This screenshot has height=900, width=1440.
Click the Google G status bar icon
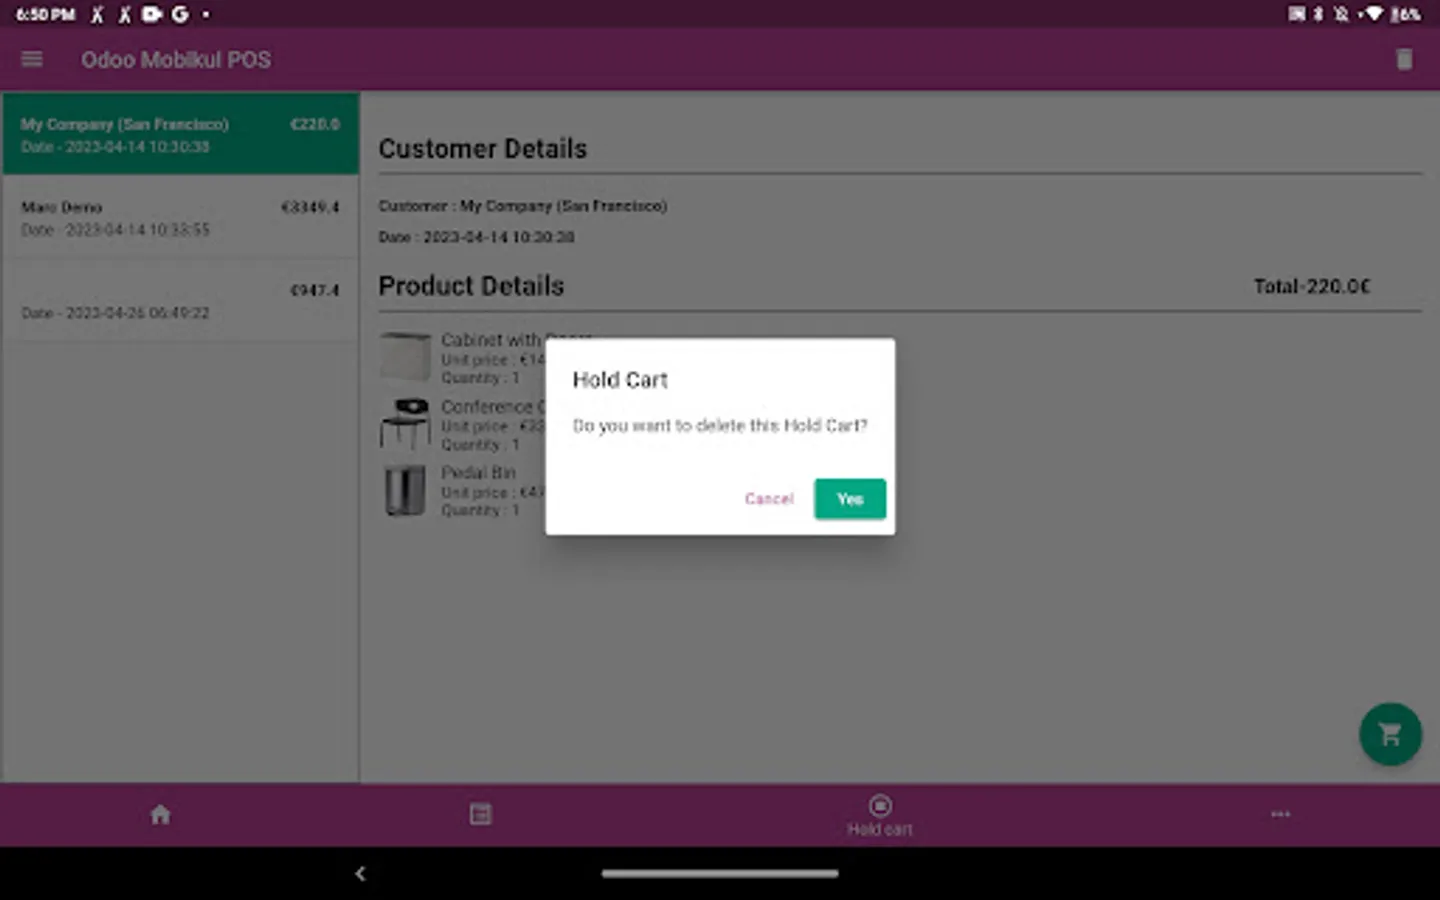click(x=180, y=14)
